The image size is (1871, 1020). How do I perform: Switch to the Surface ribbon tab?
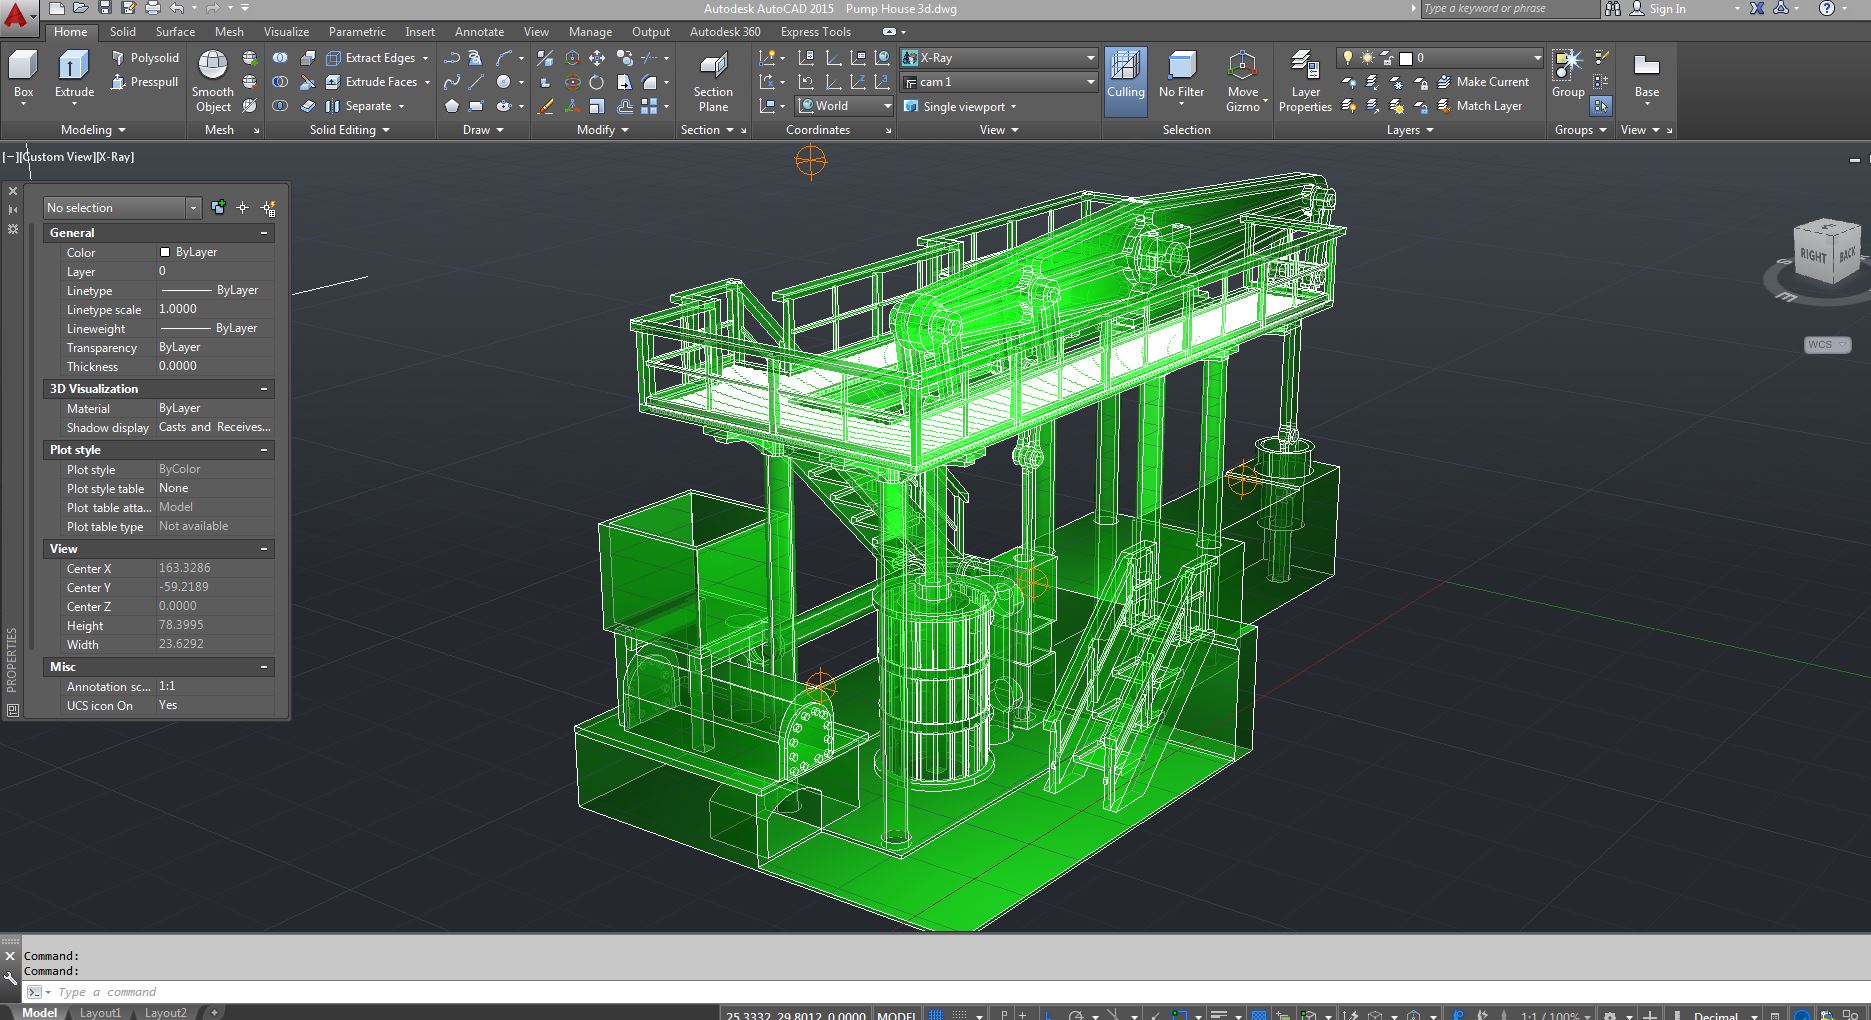[175, 32]
